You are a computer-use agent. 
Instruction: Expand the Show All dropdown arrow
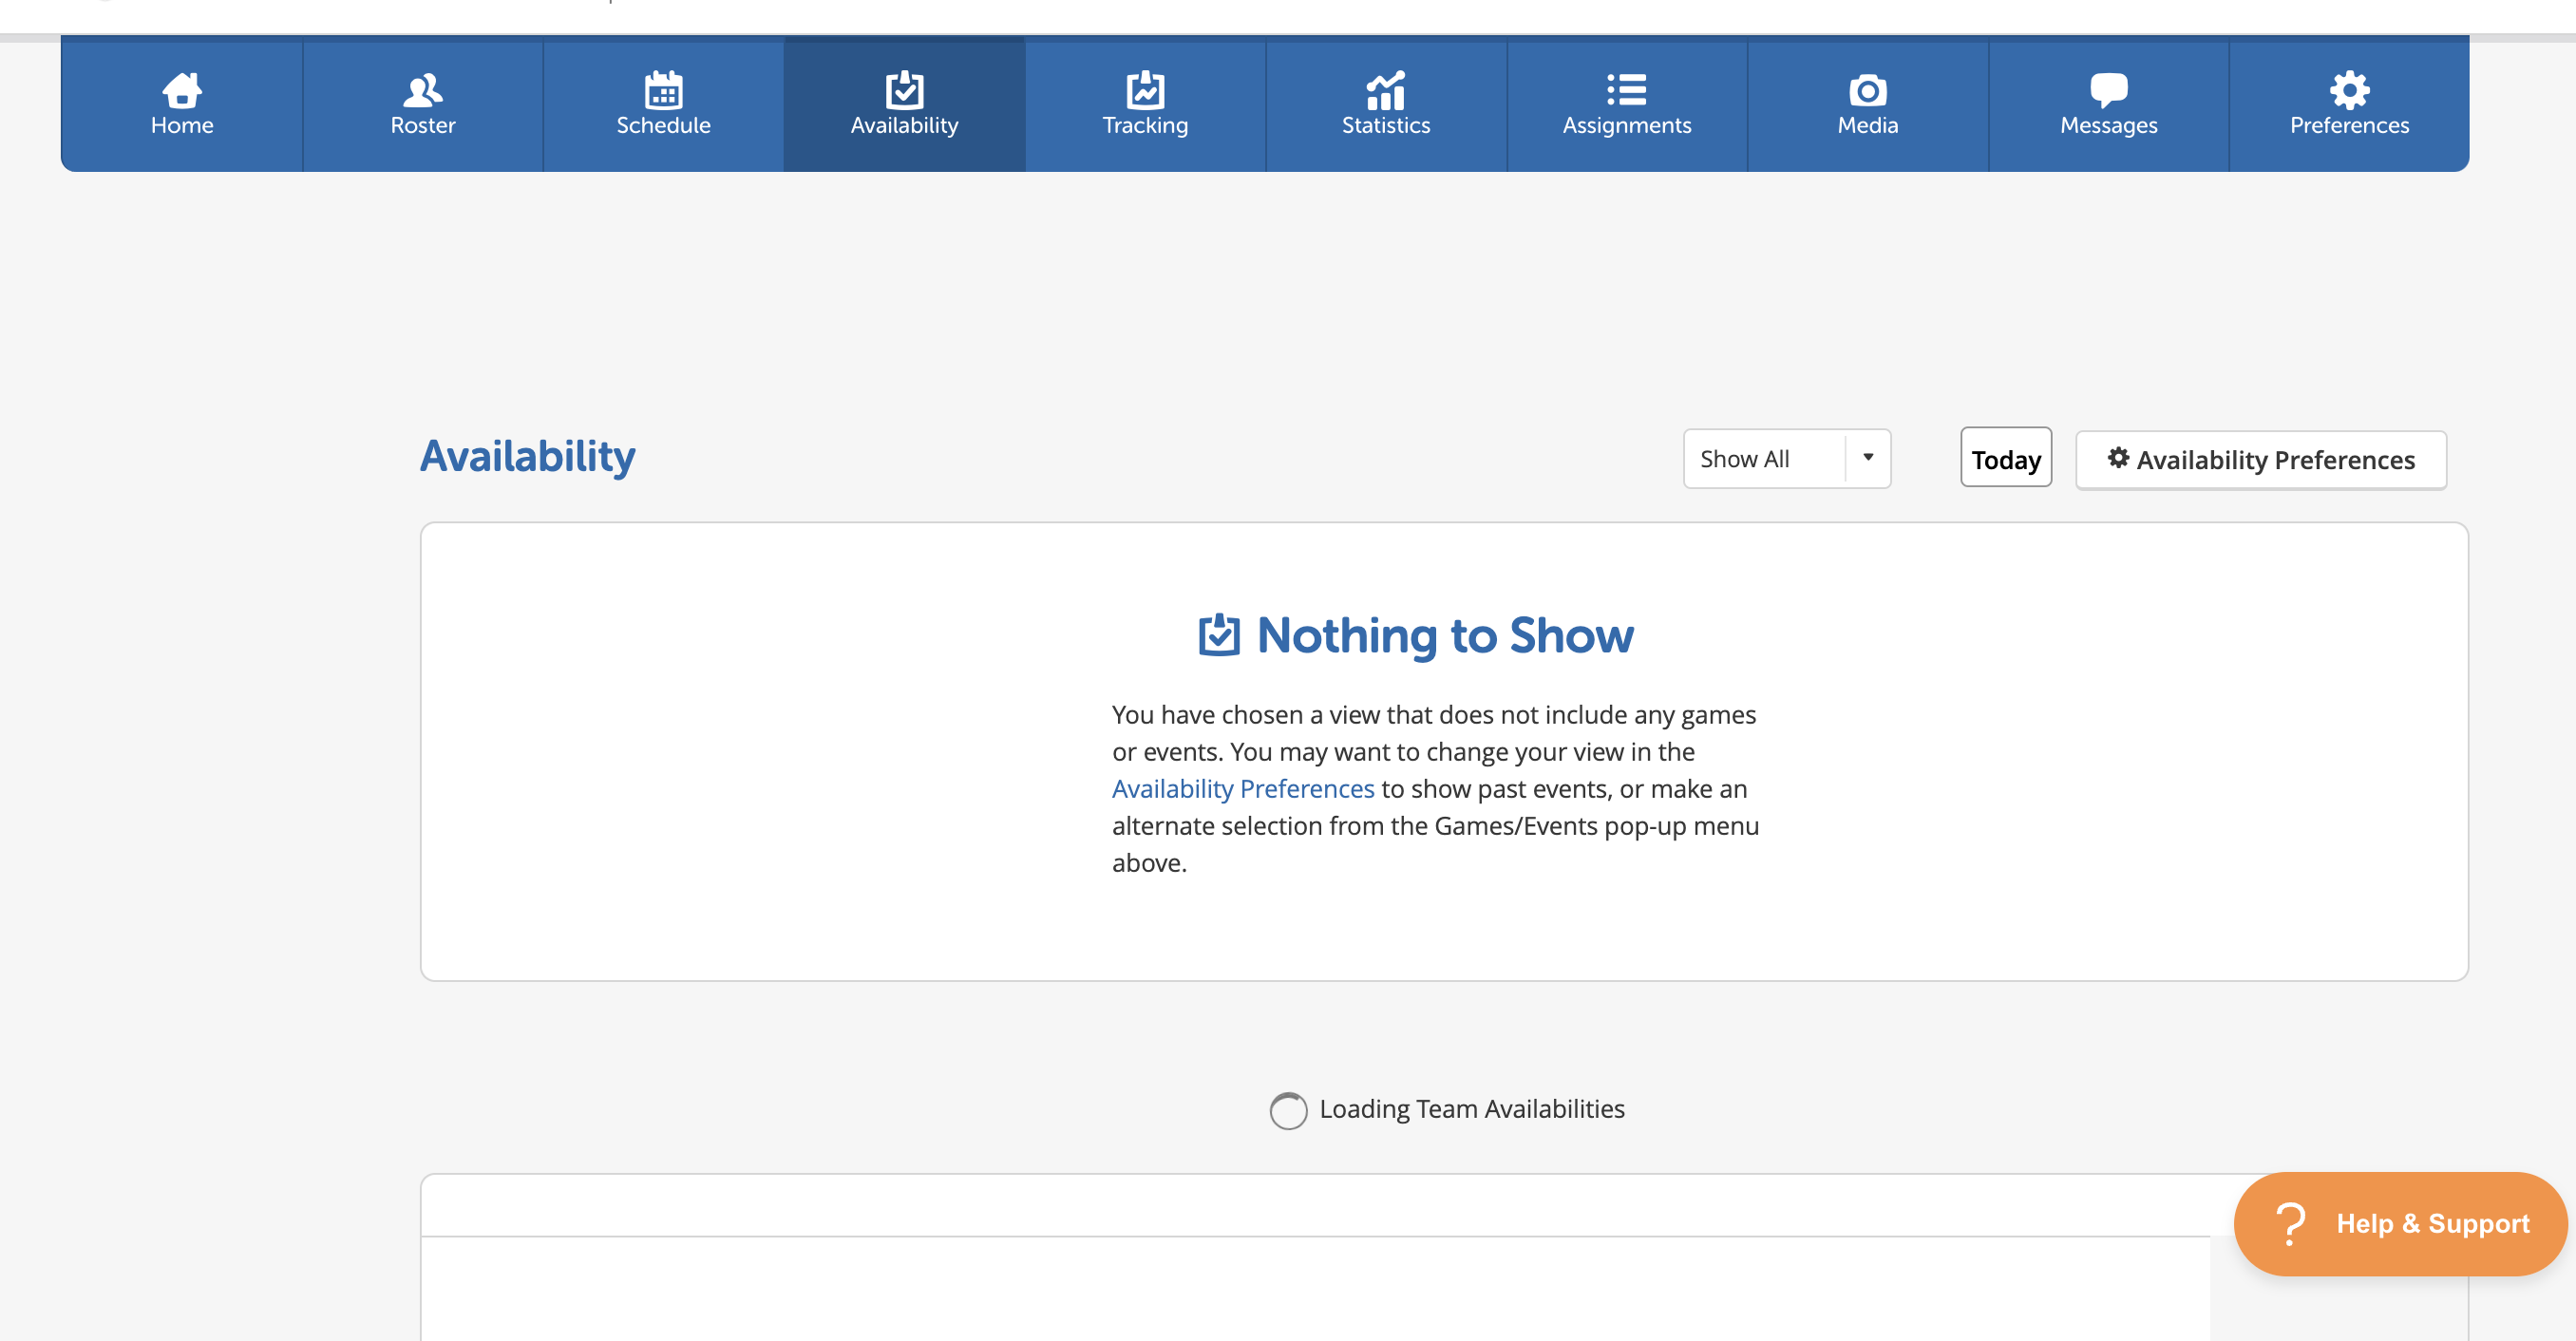click(x=1867, y=458)
